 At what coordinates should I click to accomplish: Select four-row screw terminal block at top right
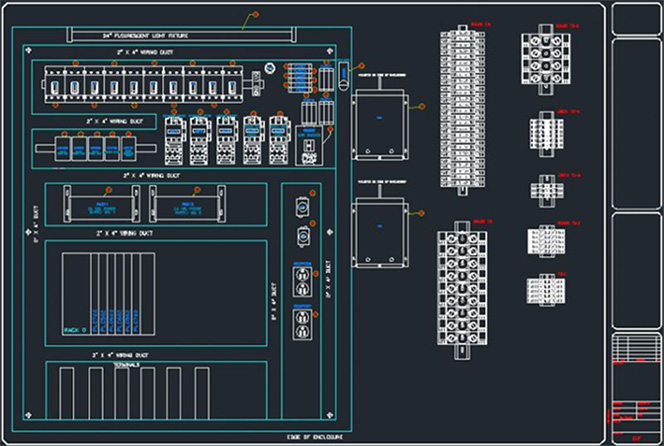click(546, 59)
